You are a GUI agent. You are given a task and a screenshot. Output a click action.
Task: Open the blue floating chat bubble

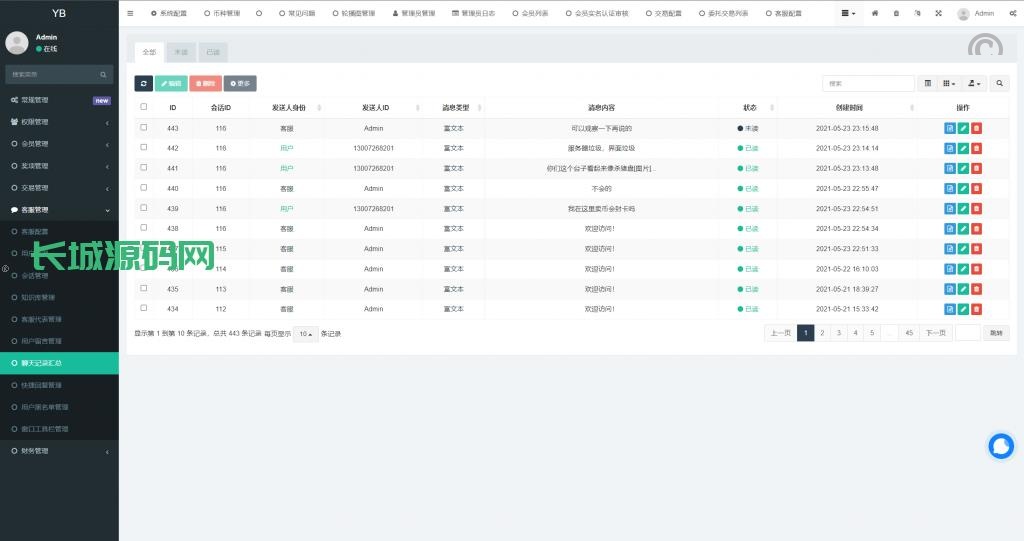tap(1000, 447)
